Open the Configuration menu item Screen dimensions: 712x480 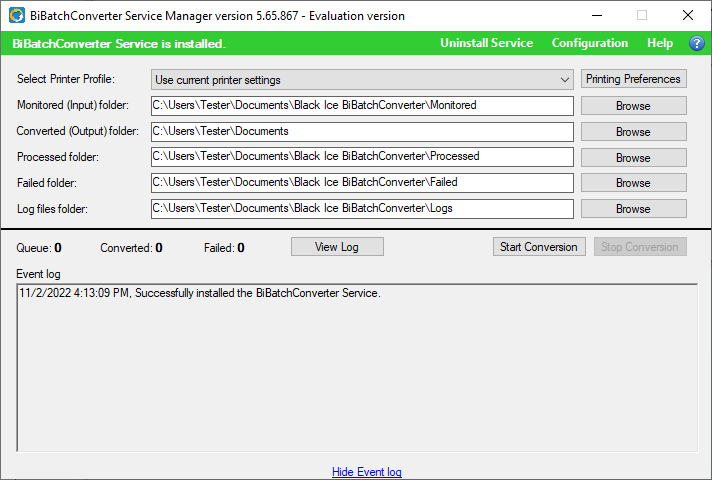click(589, 43)
